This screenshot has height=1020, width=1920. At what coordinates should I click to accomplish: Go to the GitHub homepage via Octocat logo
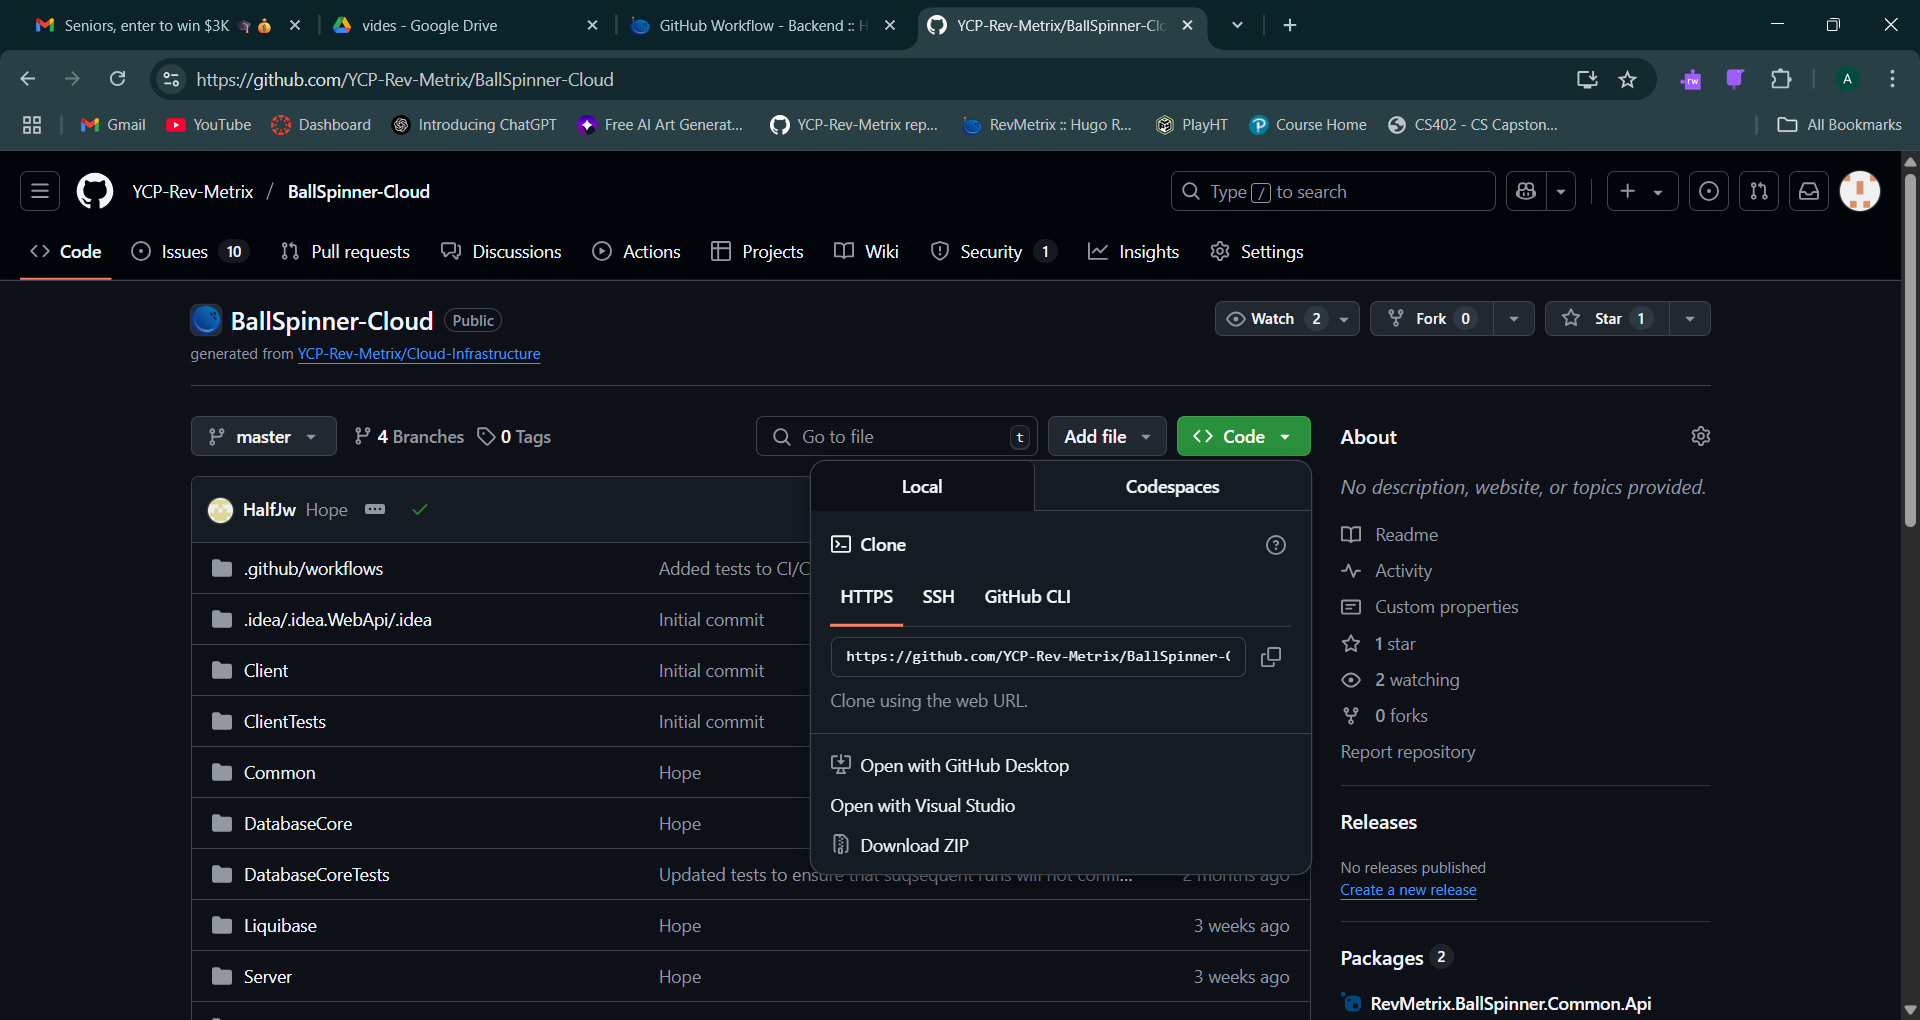tap(95, 191)
